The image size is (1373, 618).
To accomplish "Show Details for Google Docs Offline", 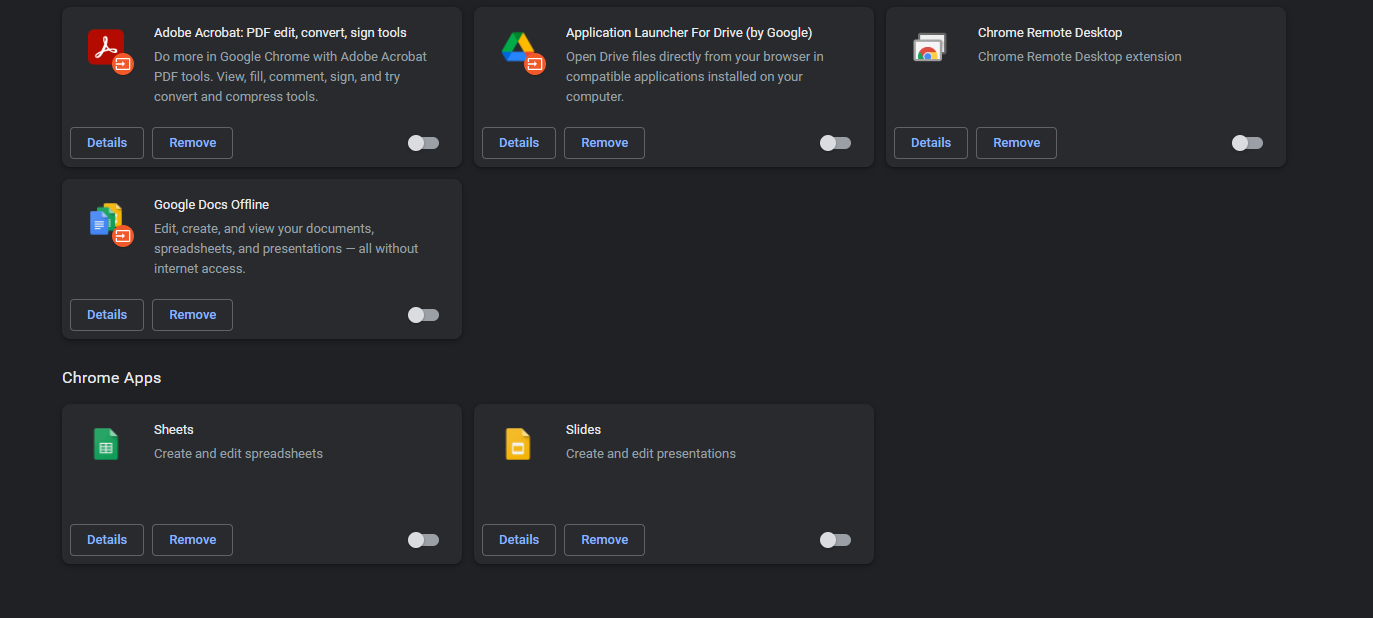I will tap(107, 315).
